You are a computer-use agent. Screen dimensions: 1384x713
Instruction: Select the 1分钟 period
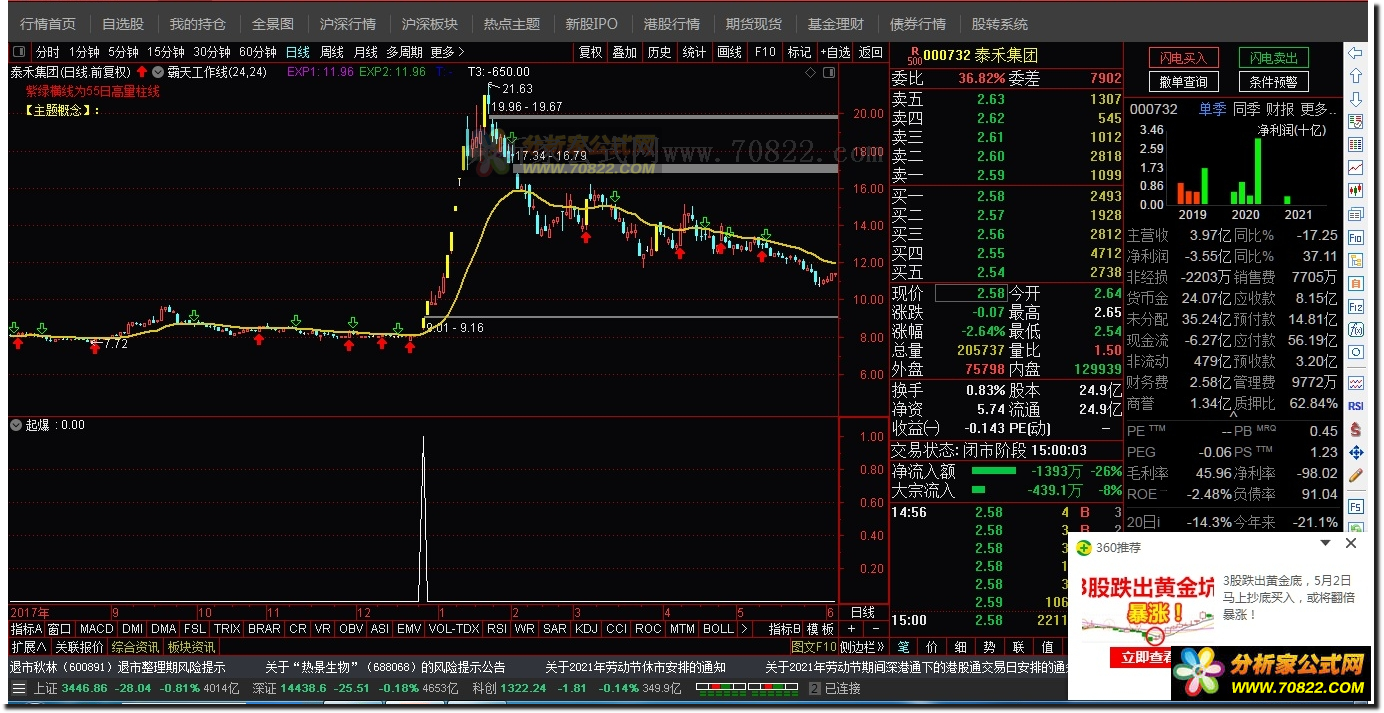point(84,52)
